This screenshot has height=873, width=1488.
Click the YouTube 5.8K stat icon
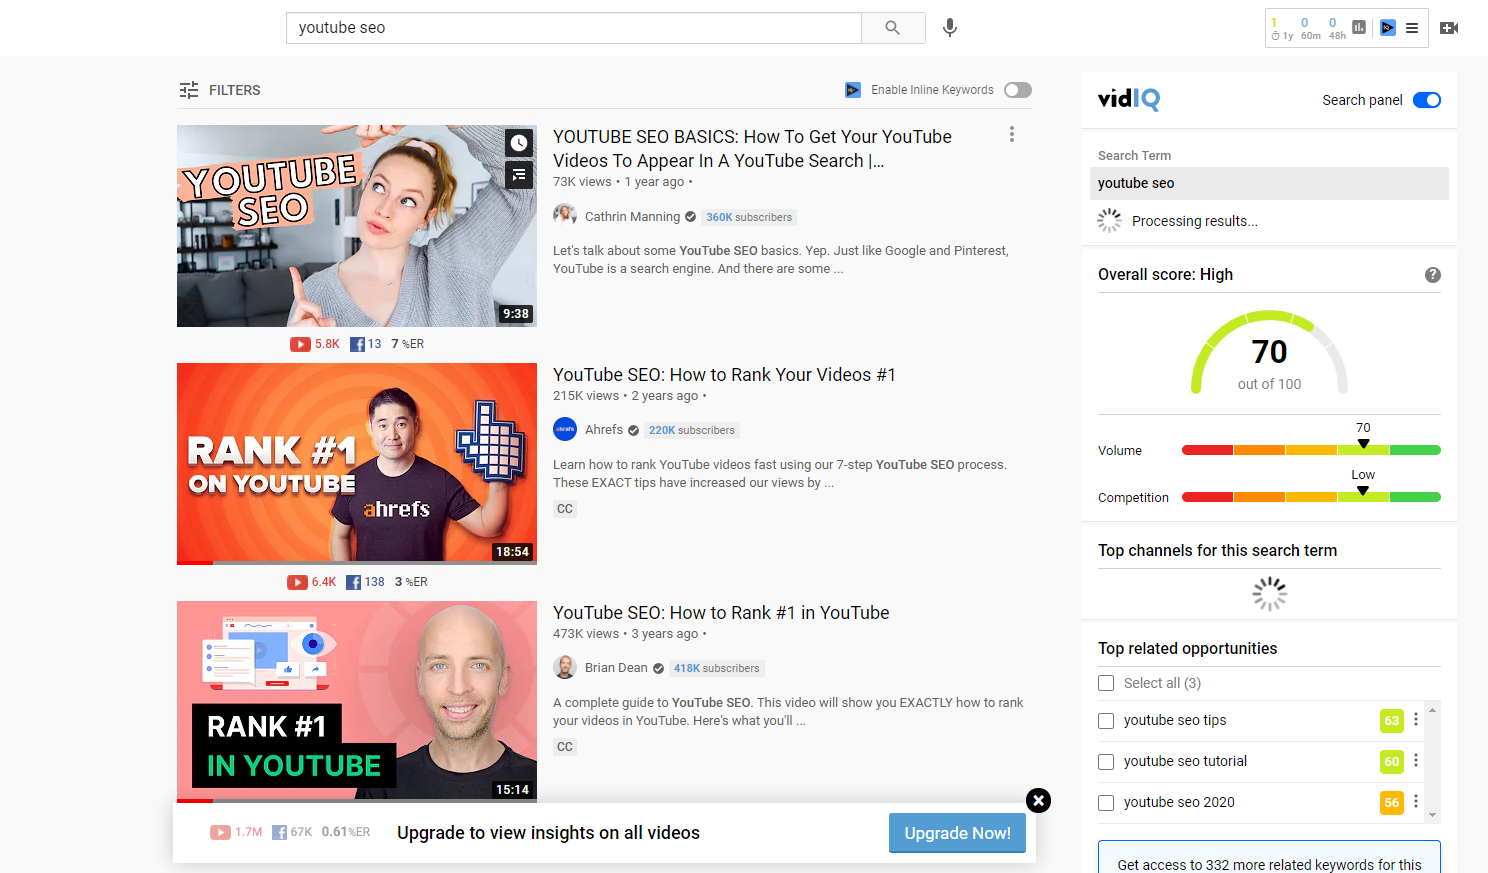(x=300, y=344)
